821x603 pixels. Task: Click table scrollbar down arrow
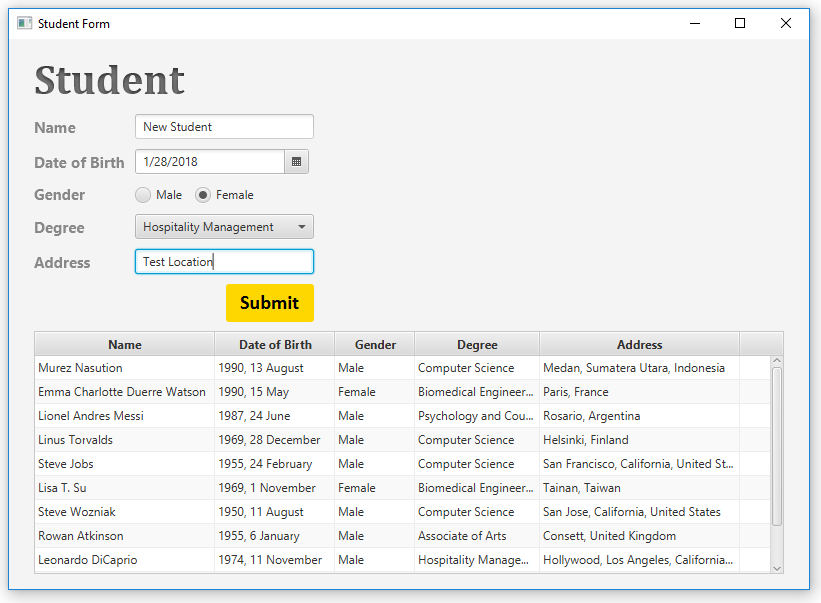tap(777, 568)
